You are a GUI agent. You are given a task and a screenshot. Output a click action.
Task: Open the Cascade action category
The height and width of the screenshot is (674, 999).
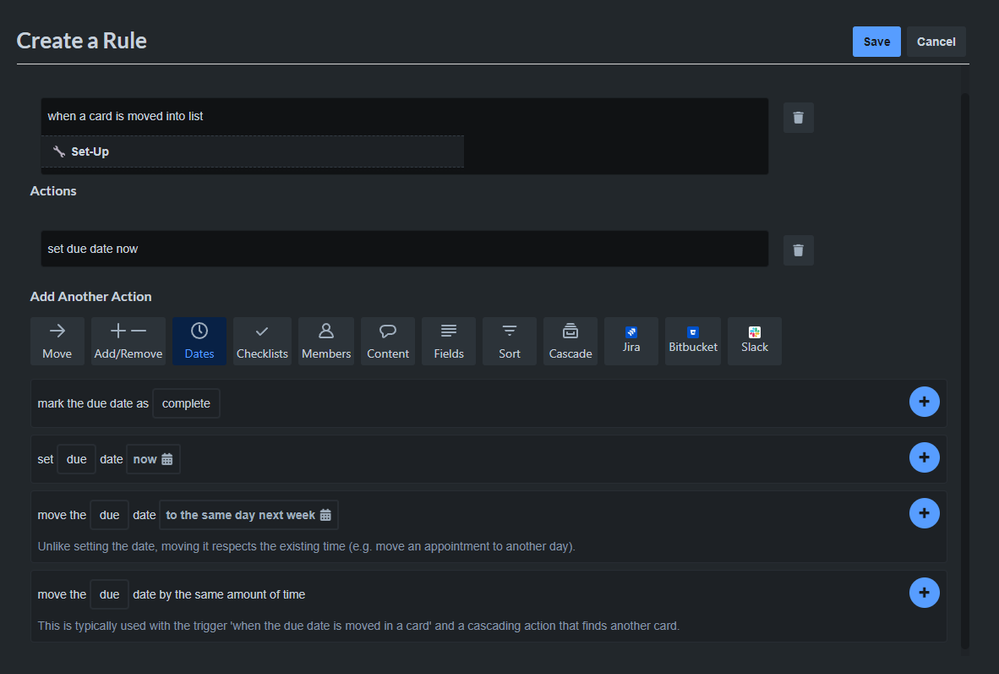[570, 341]
